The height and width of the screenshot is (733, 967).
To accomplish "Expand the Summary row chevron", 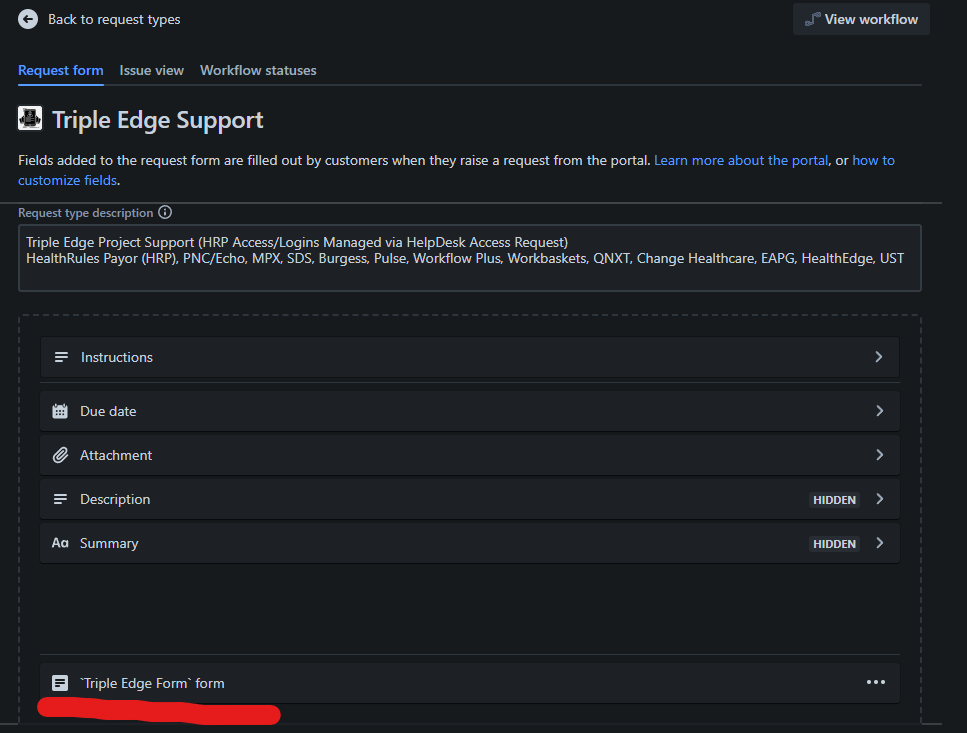I will [879, 543].
